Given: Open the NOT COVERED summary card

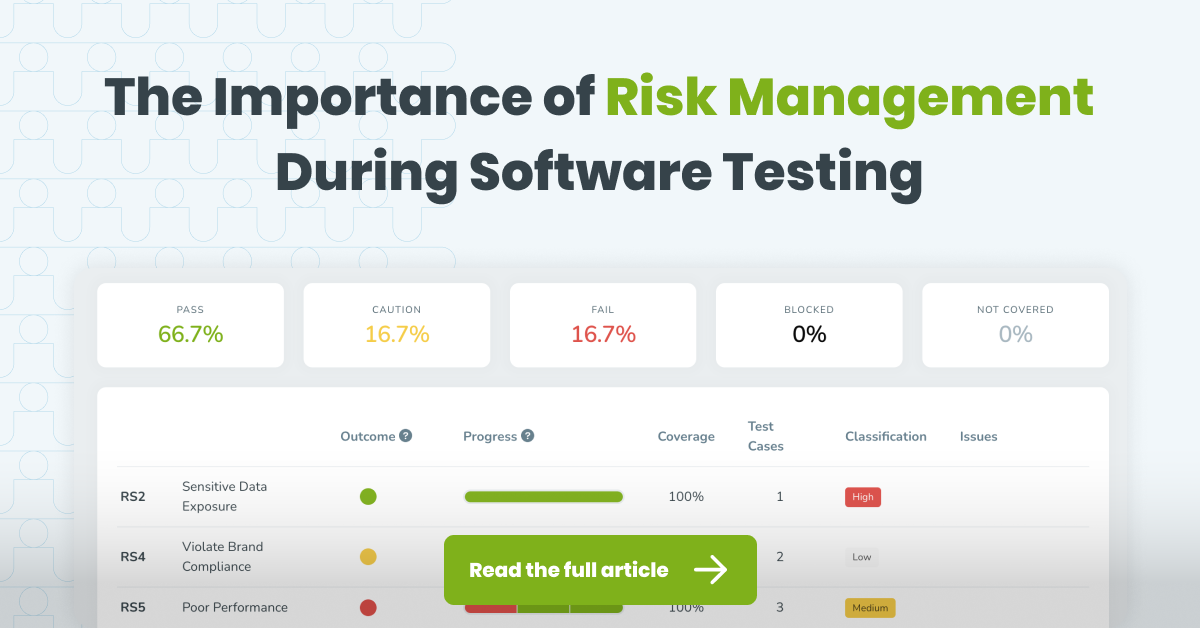Looking at the screenshot, I should click(1015, 324).
